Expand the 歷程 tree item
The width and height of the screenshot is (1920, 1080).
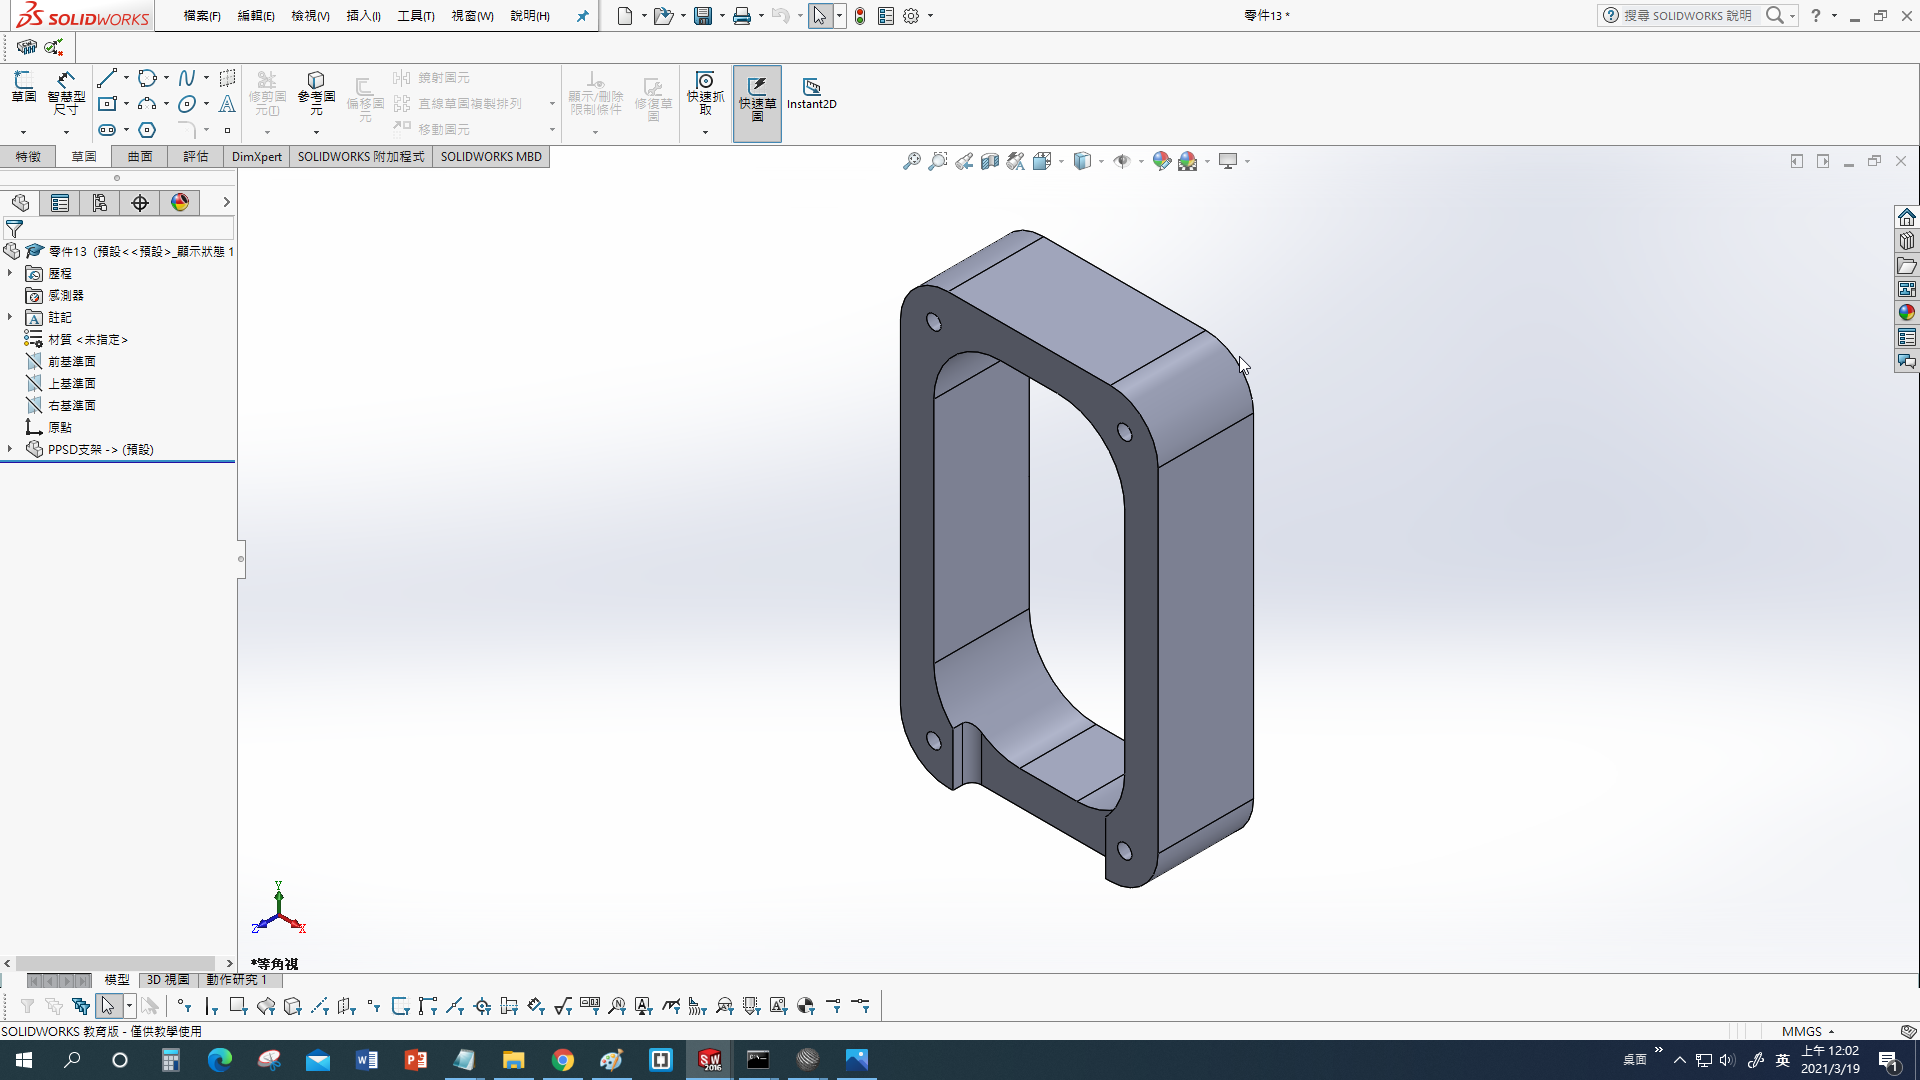[10, 273]
